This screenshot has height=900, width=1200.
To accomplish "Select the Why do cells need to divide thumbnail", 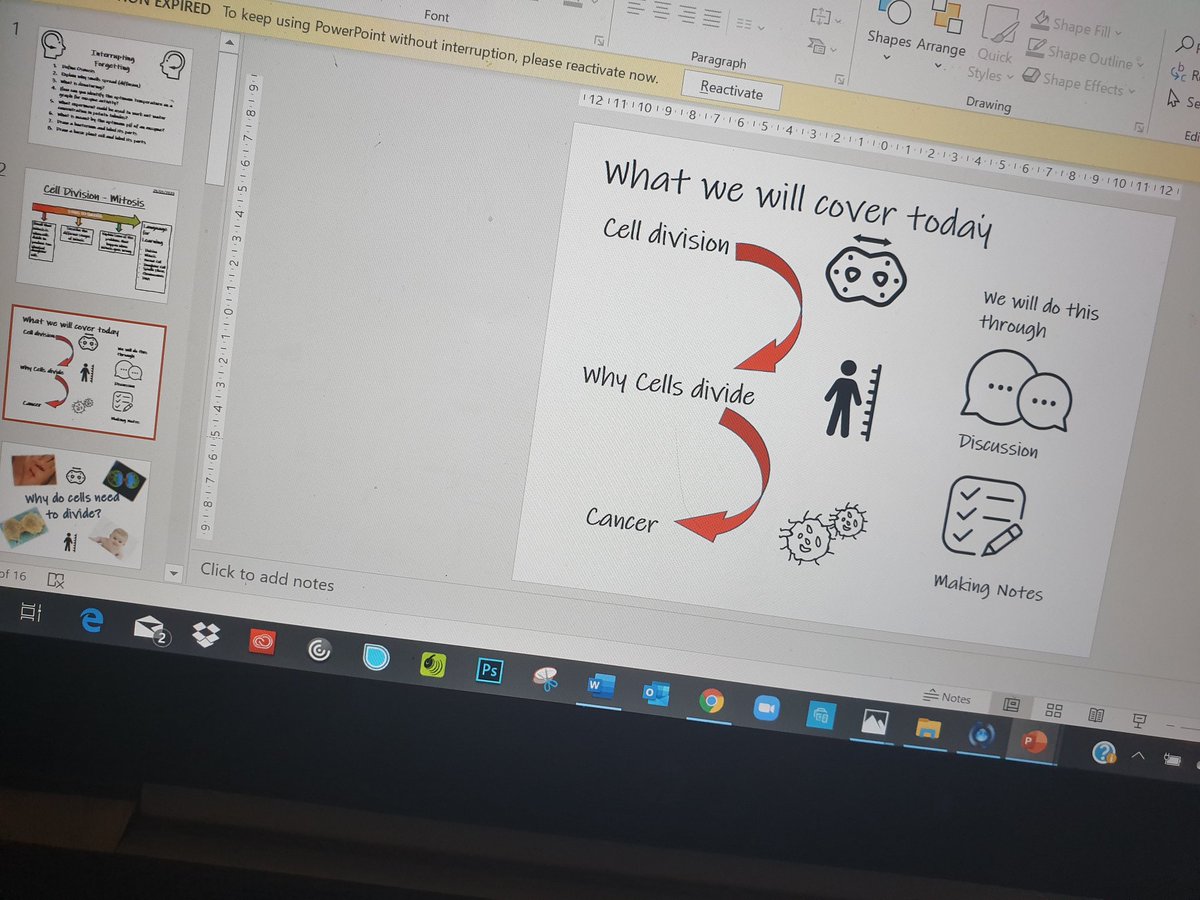I will (74, 505).
